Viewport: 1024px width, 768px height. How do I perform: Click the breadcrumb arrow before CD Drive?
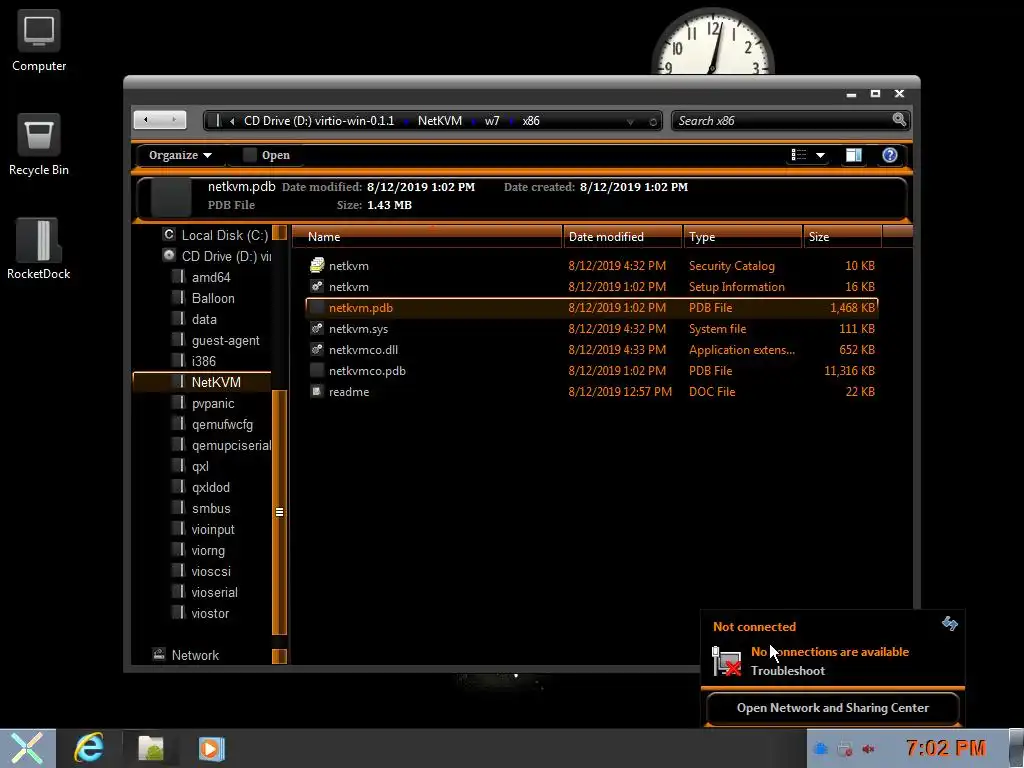[x=232, y=121]
